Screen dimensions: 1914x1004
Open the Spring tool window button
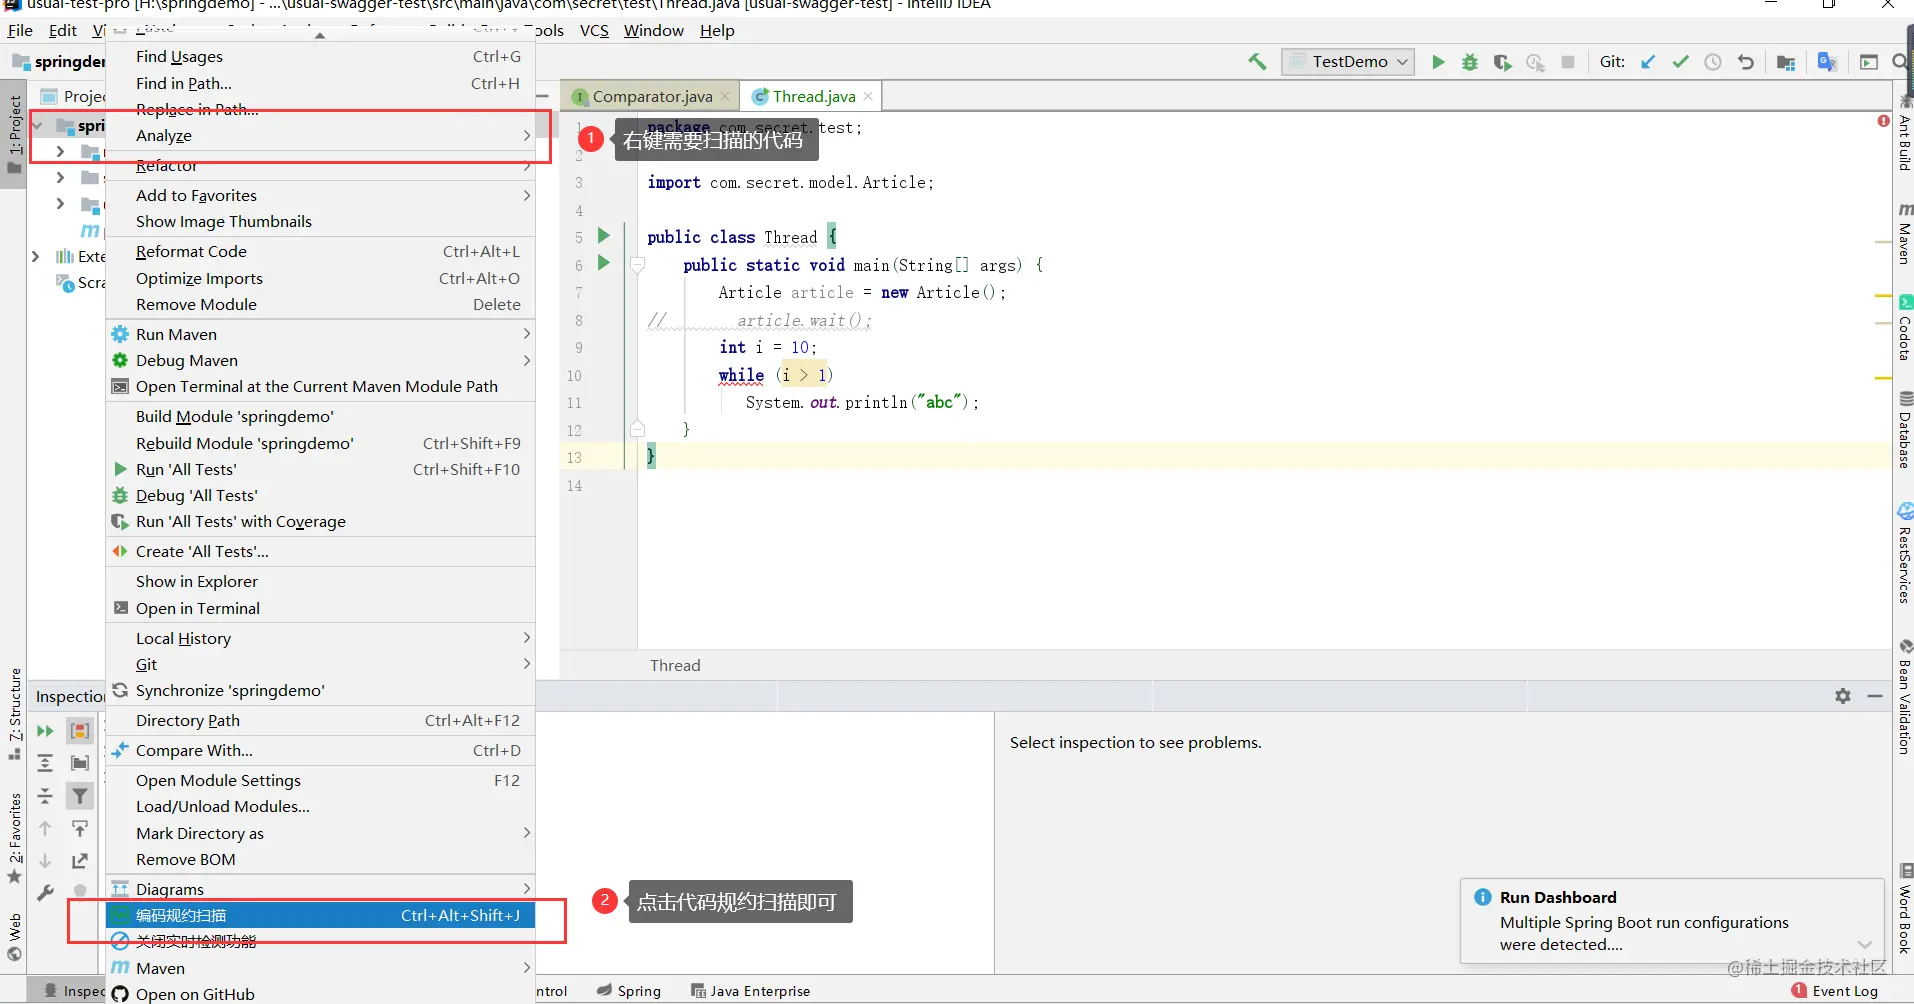tap(629, 991)
